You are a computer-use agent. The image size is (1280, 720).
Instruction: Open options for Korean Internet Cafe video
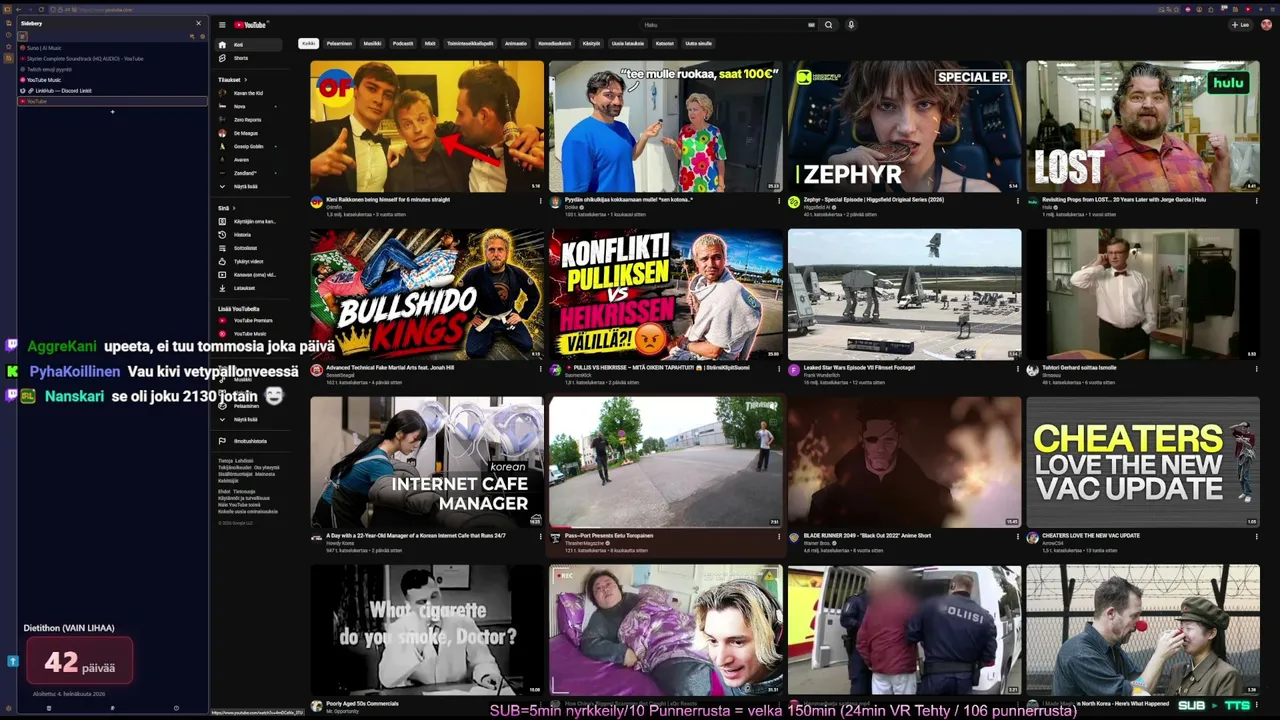point(540,537)
